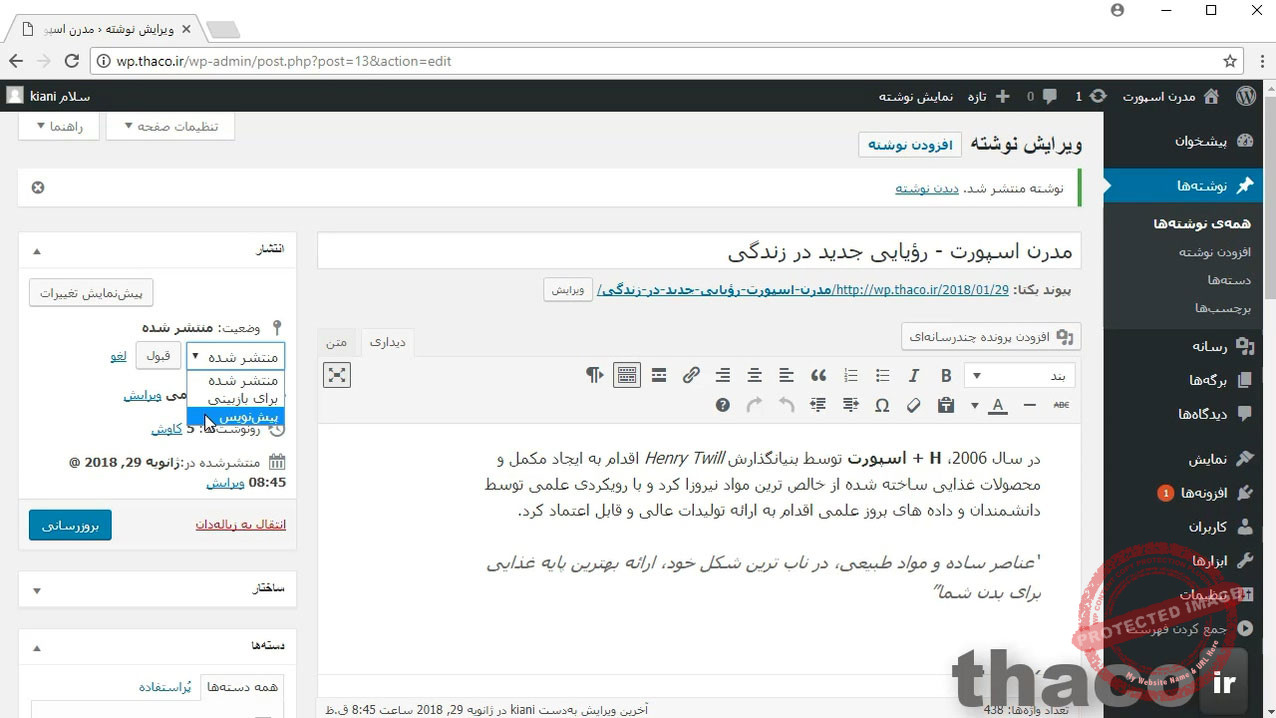Click the insert link icon

[x=691, y=376]
